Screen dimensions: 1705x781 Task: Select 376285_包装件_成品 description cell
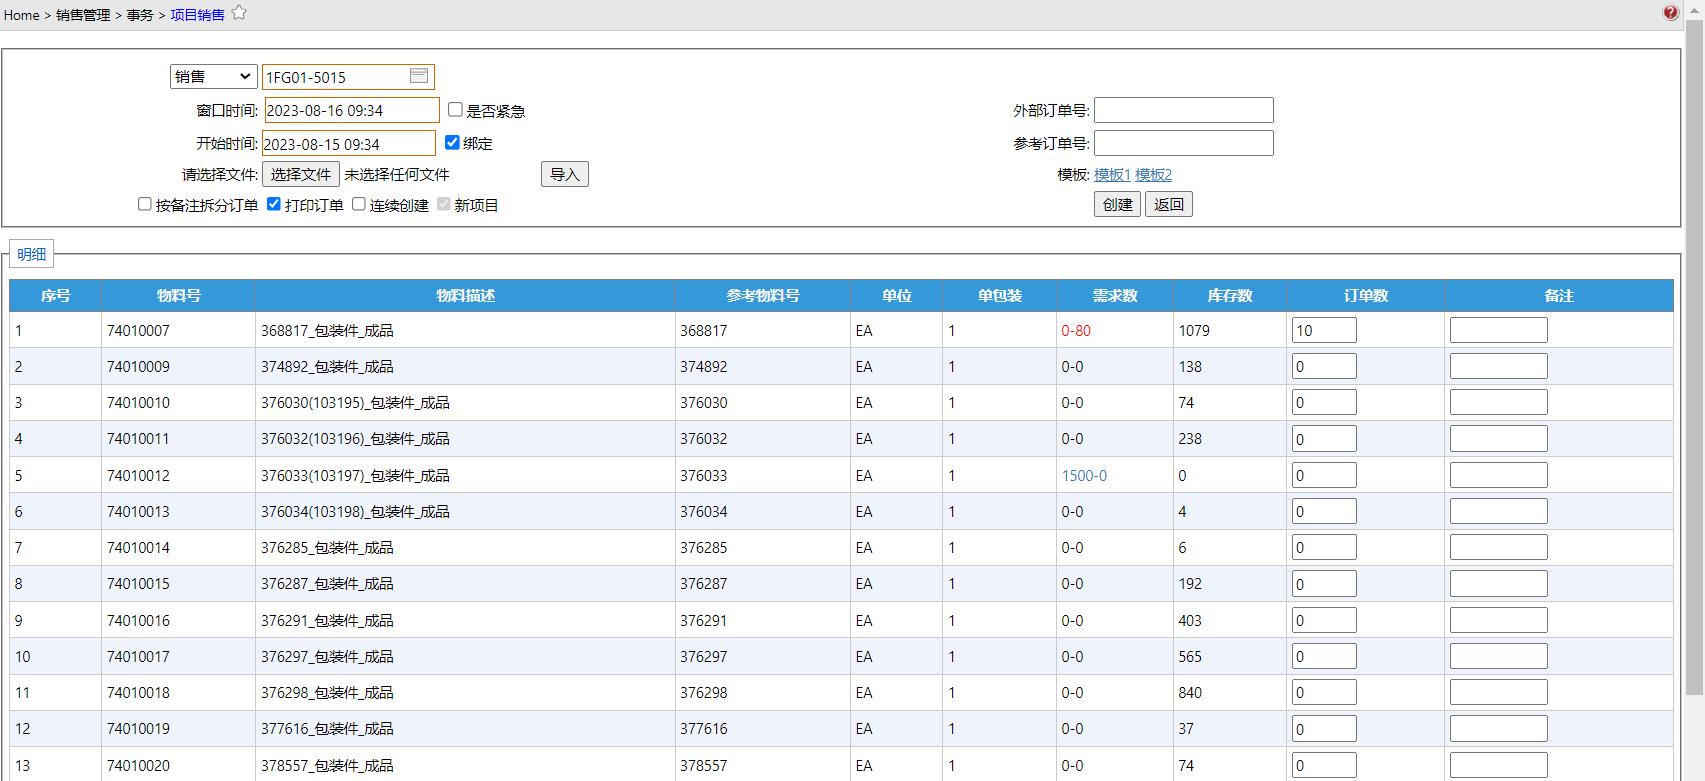point(465,547)
